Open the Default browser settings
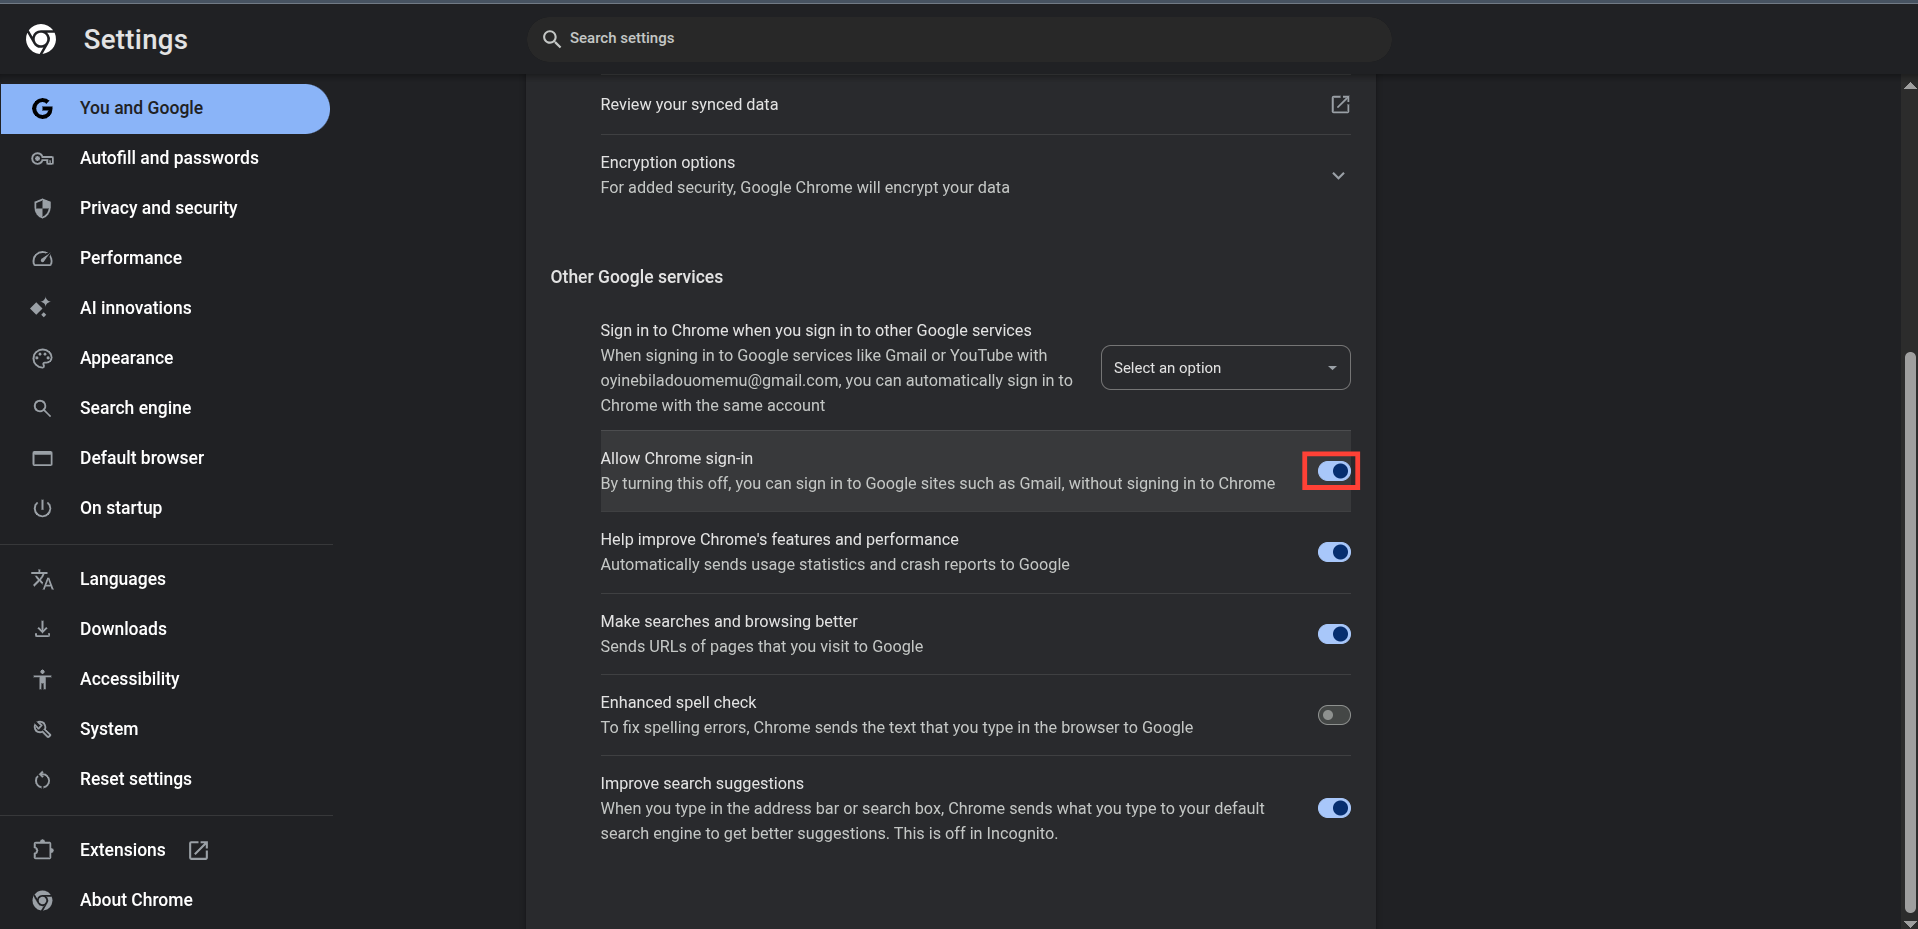 pos(141,458)
